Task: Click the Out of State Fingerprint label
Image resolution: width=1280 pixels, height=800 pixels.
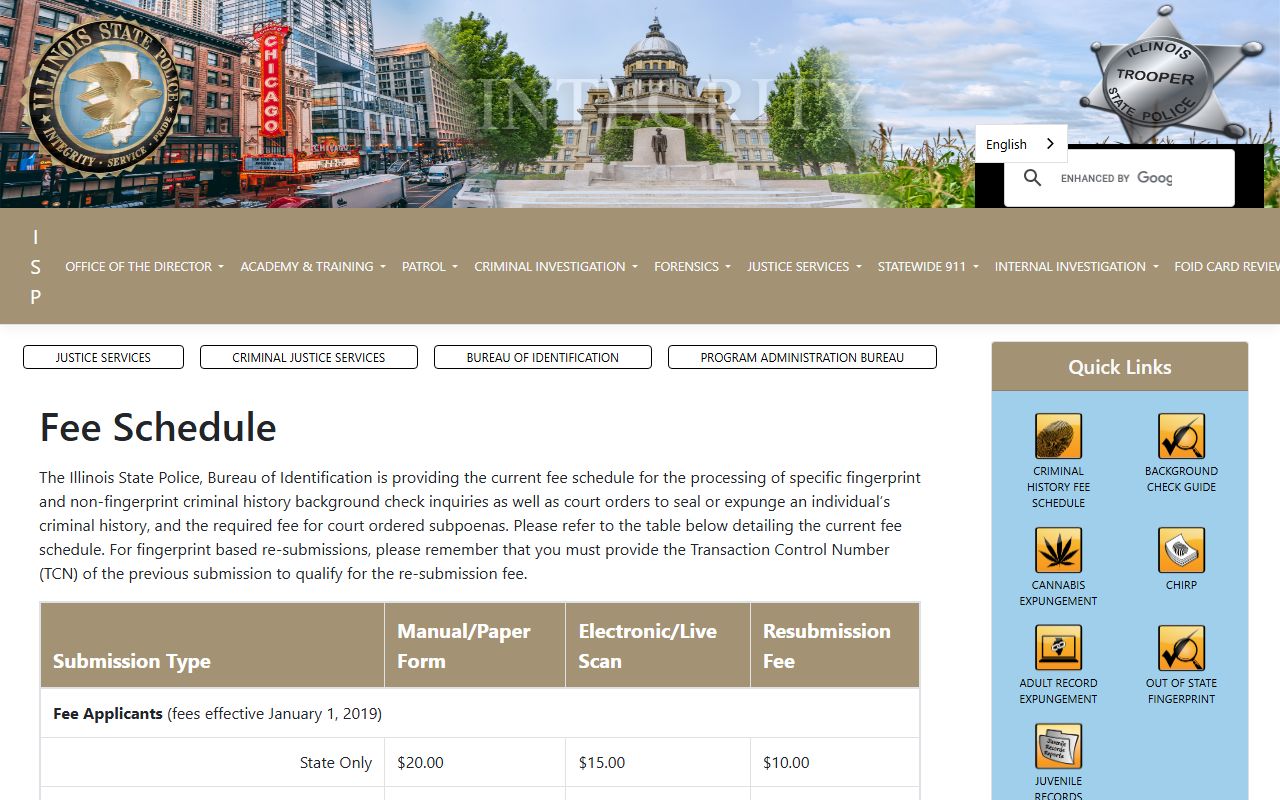Action: coord(1181,691)
